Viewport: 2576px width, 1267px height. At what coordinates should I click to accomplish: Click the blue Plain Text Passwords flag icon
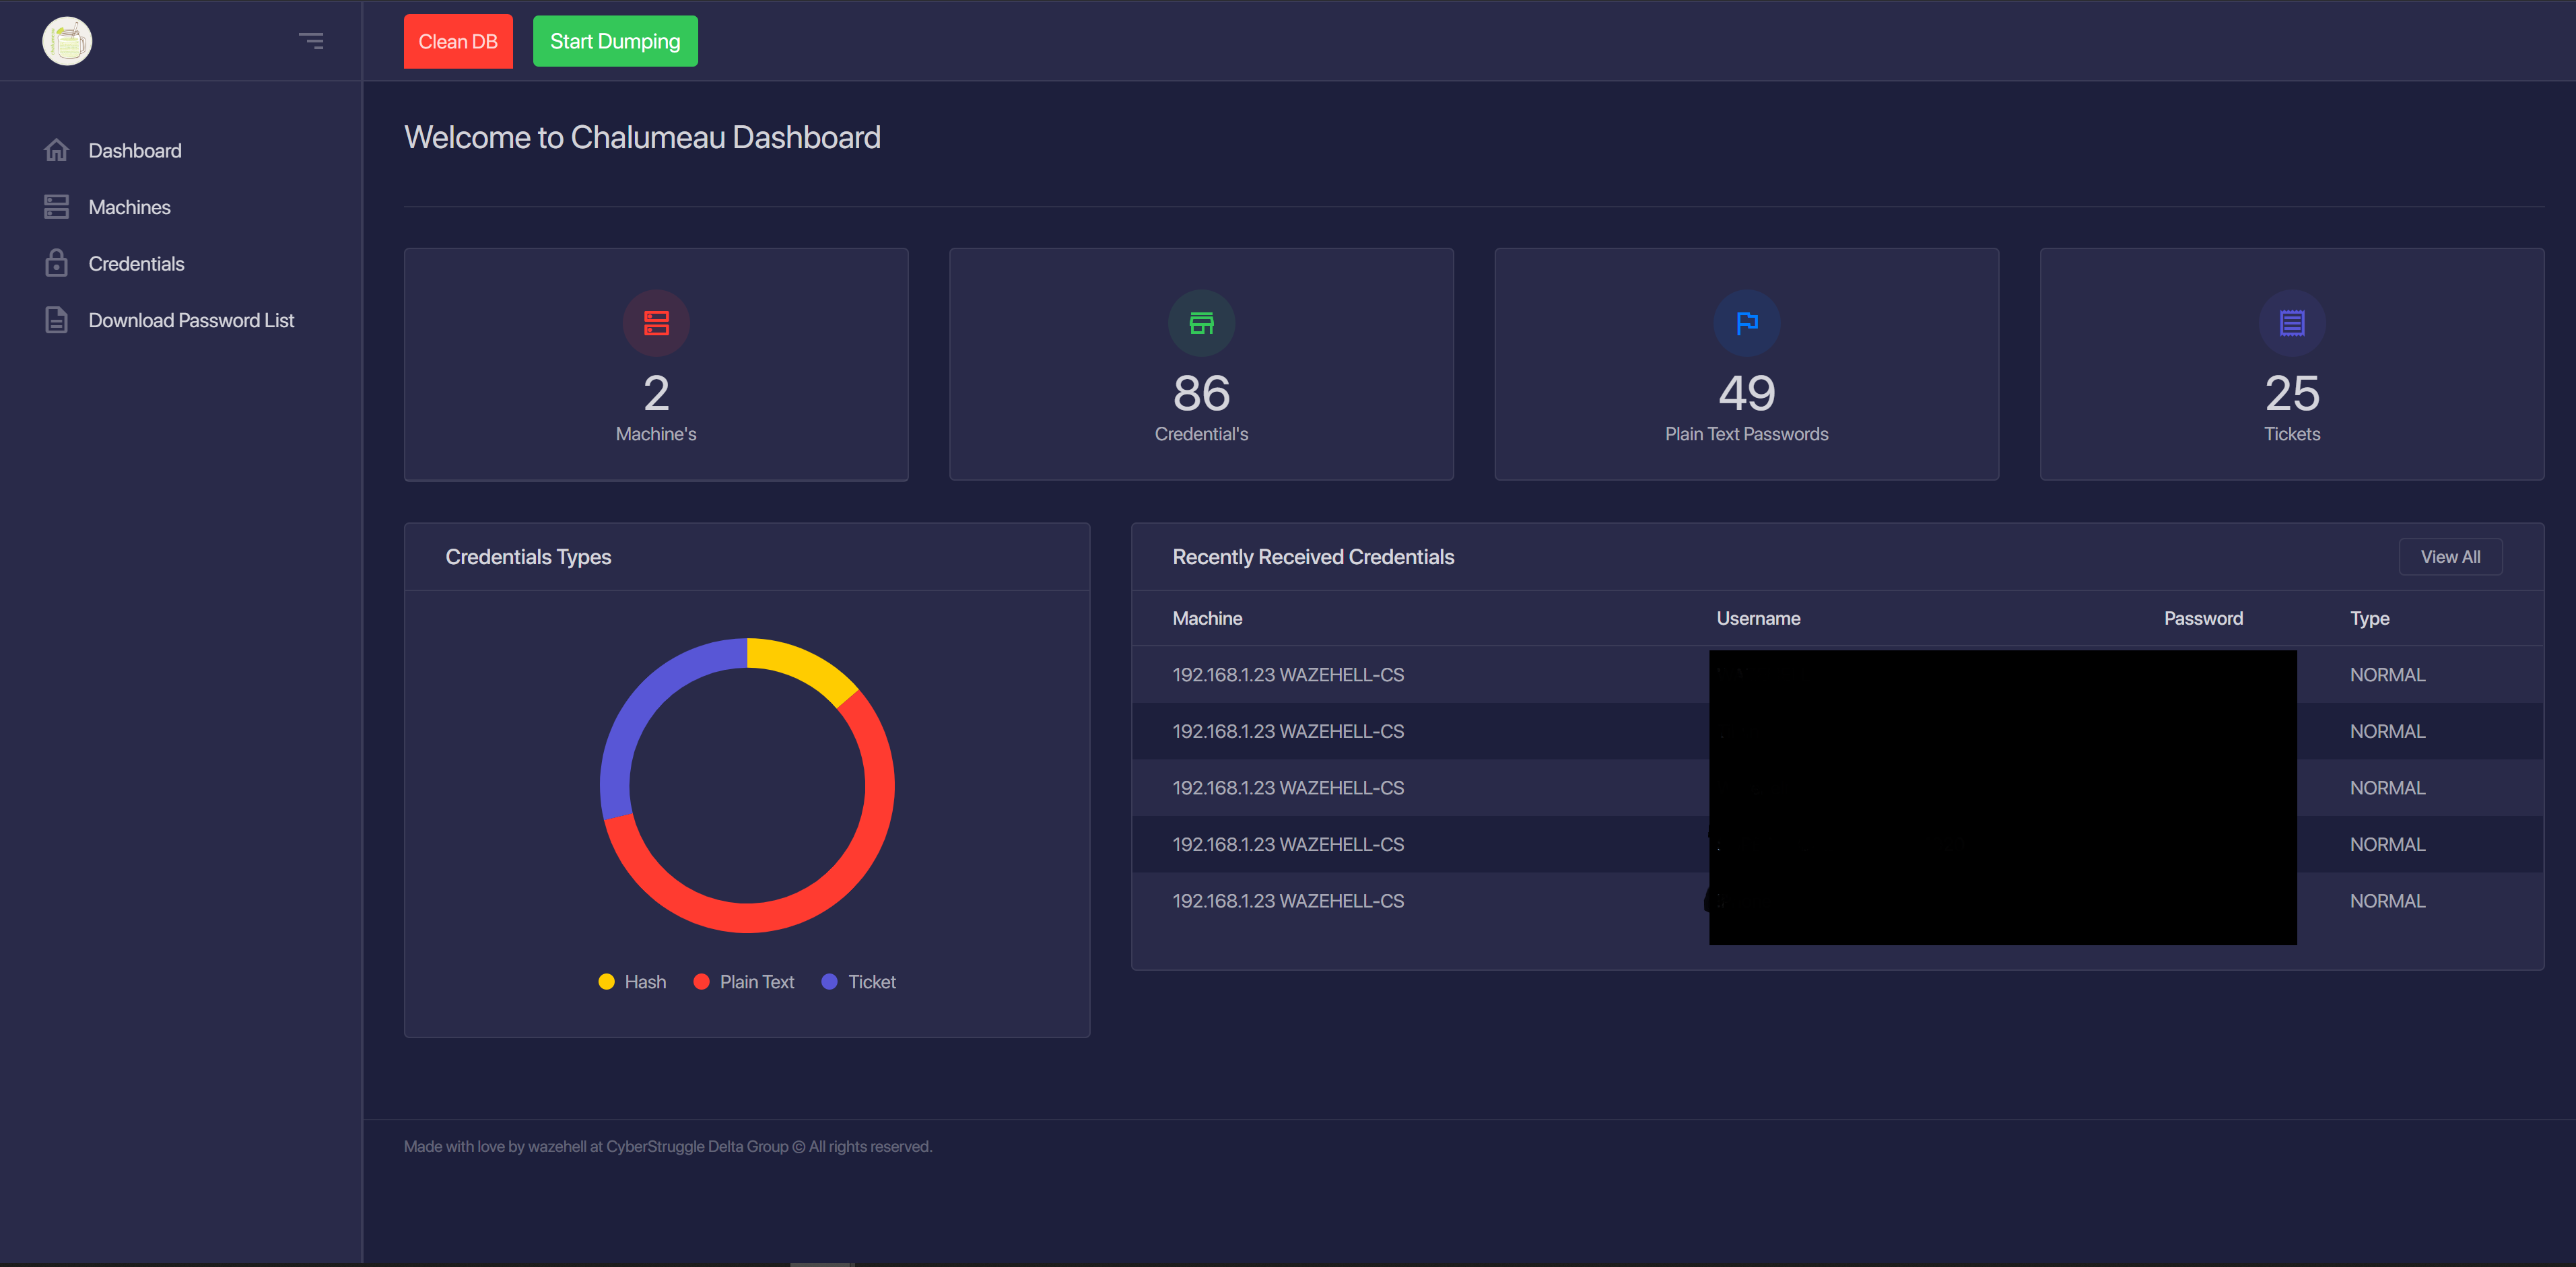coord(1746,323)
